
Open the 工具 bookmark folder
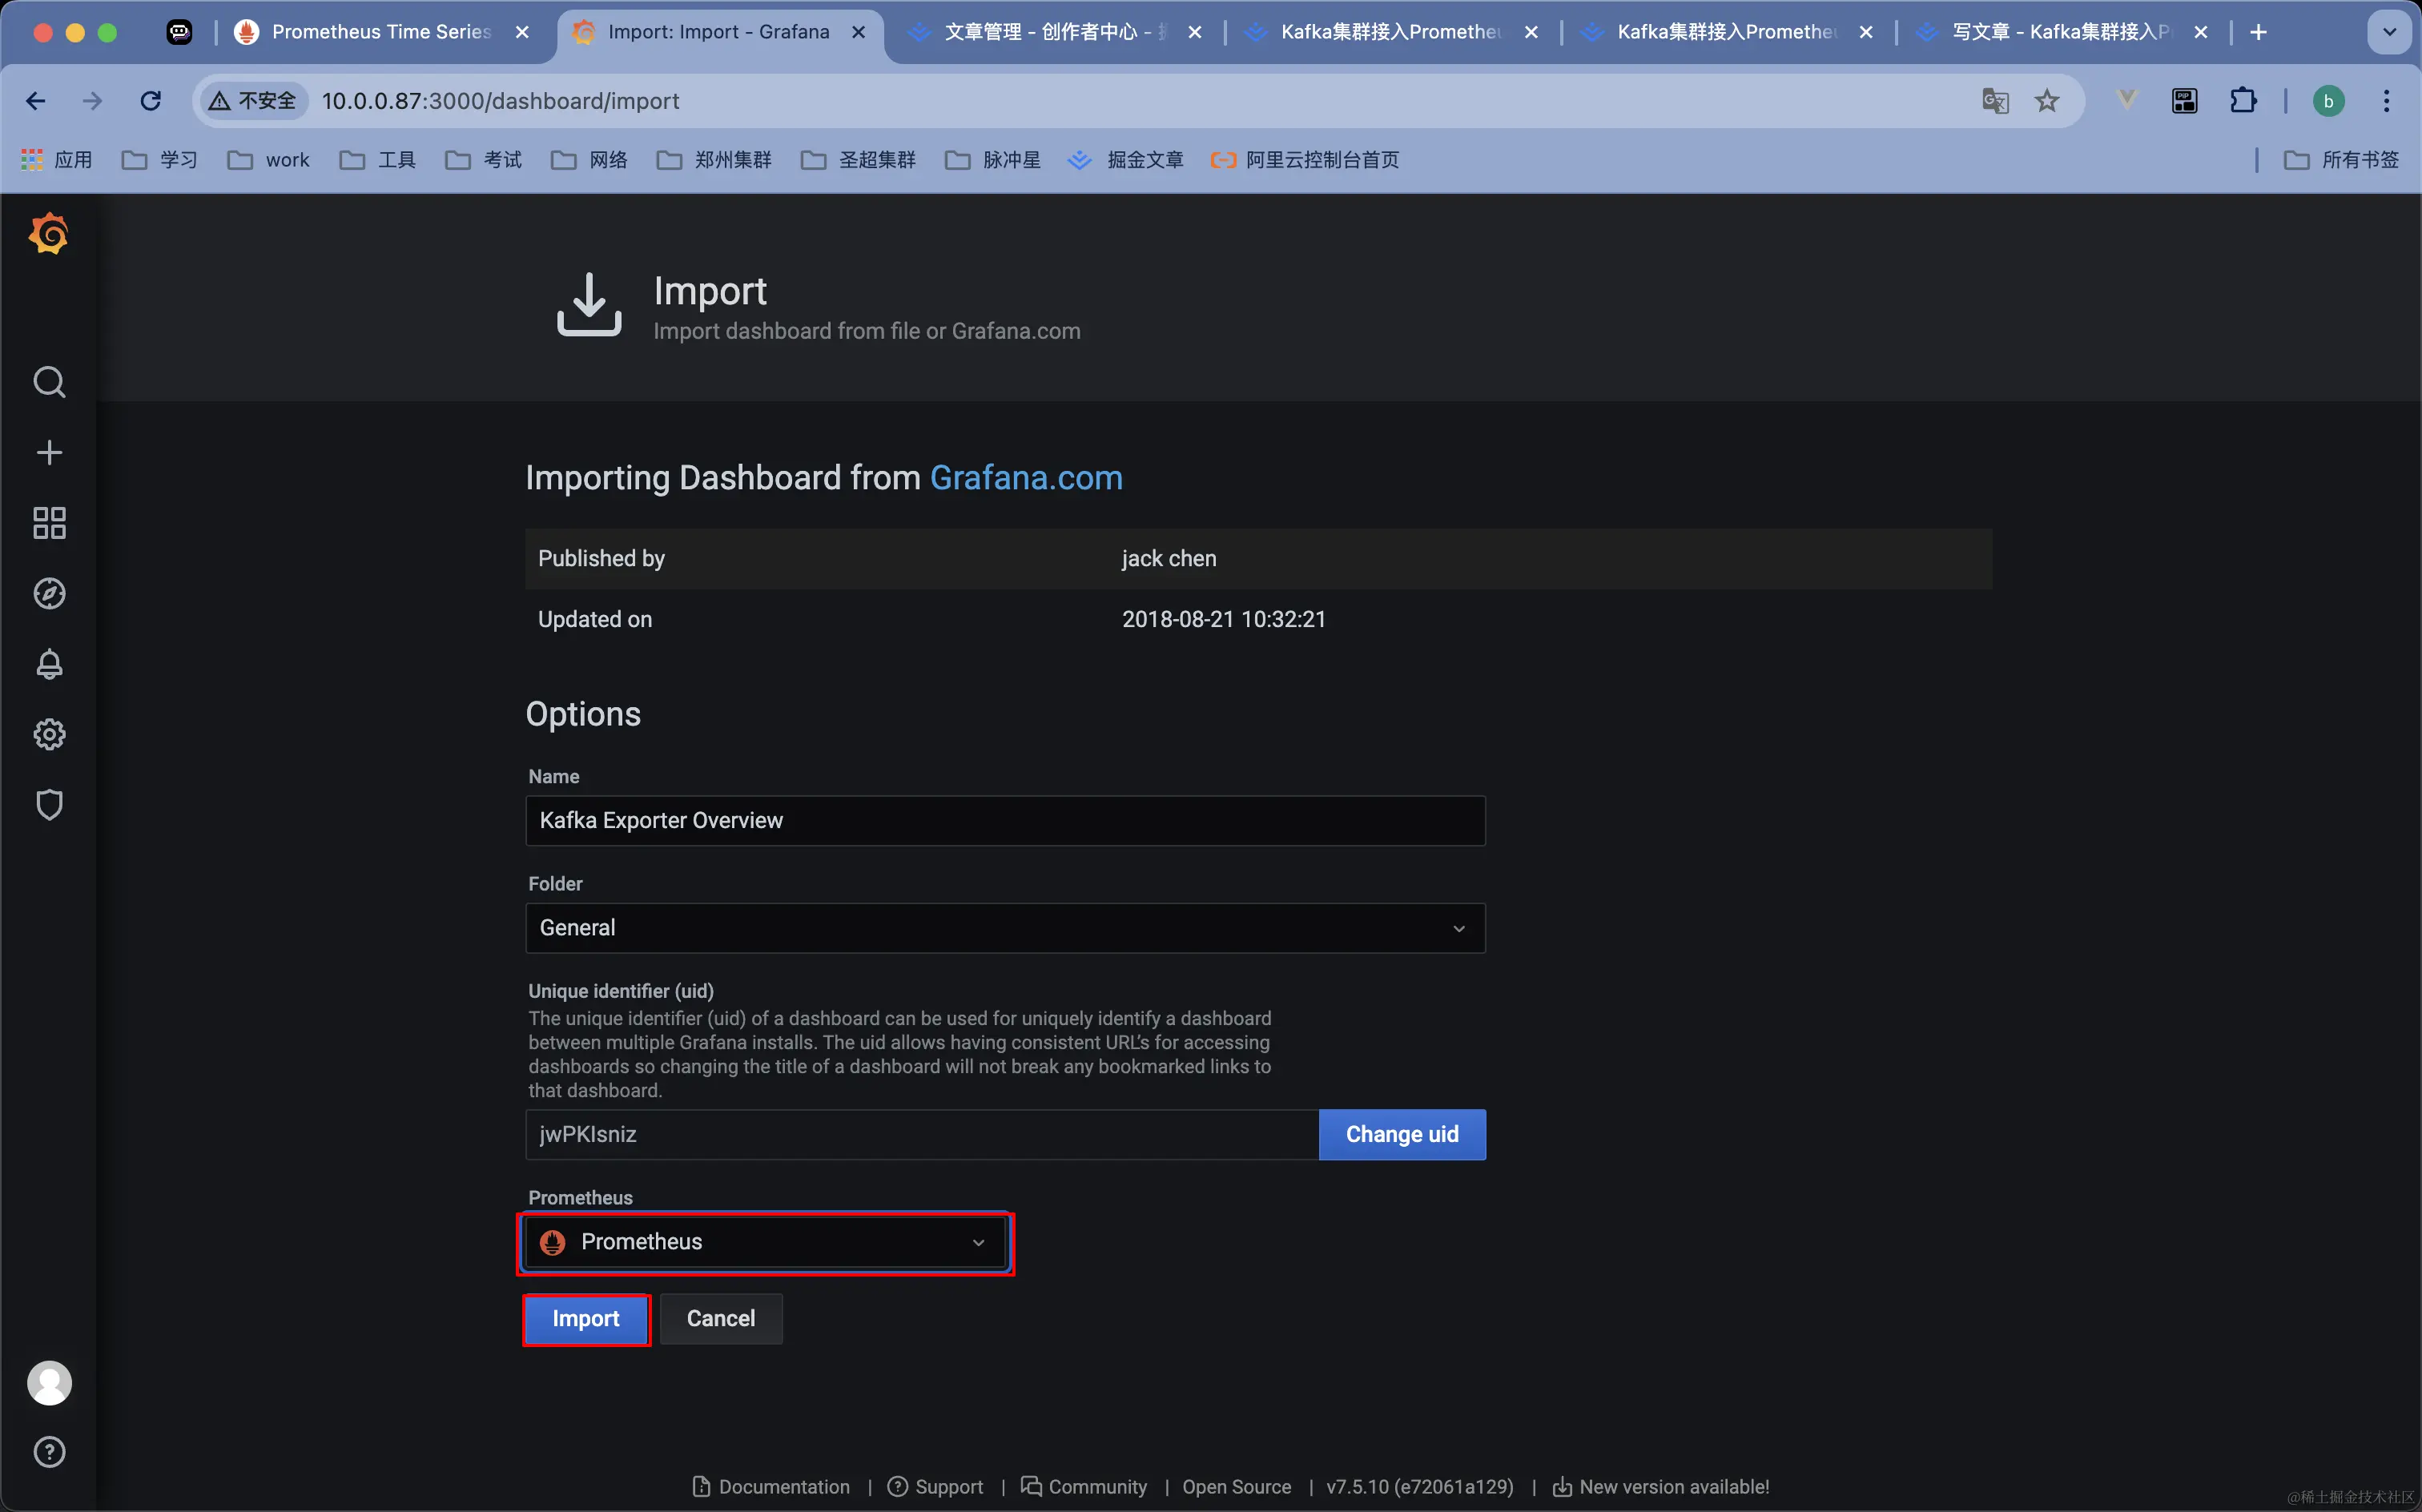pyautogui.click(x=378, y=160)
